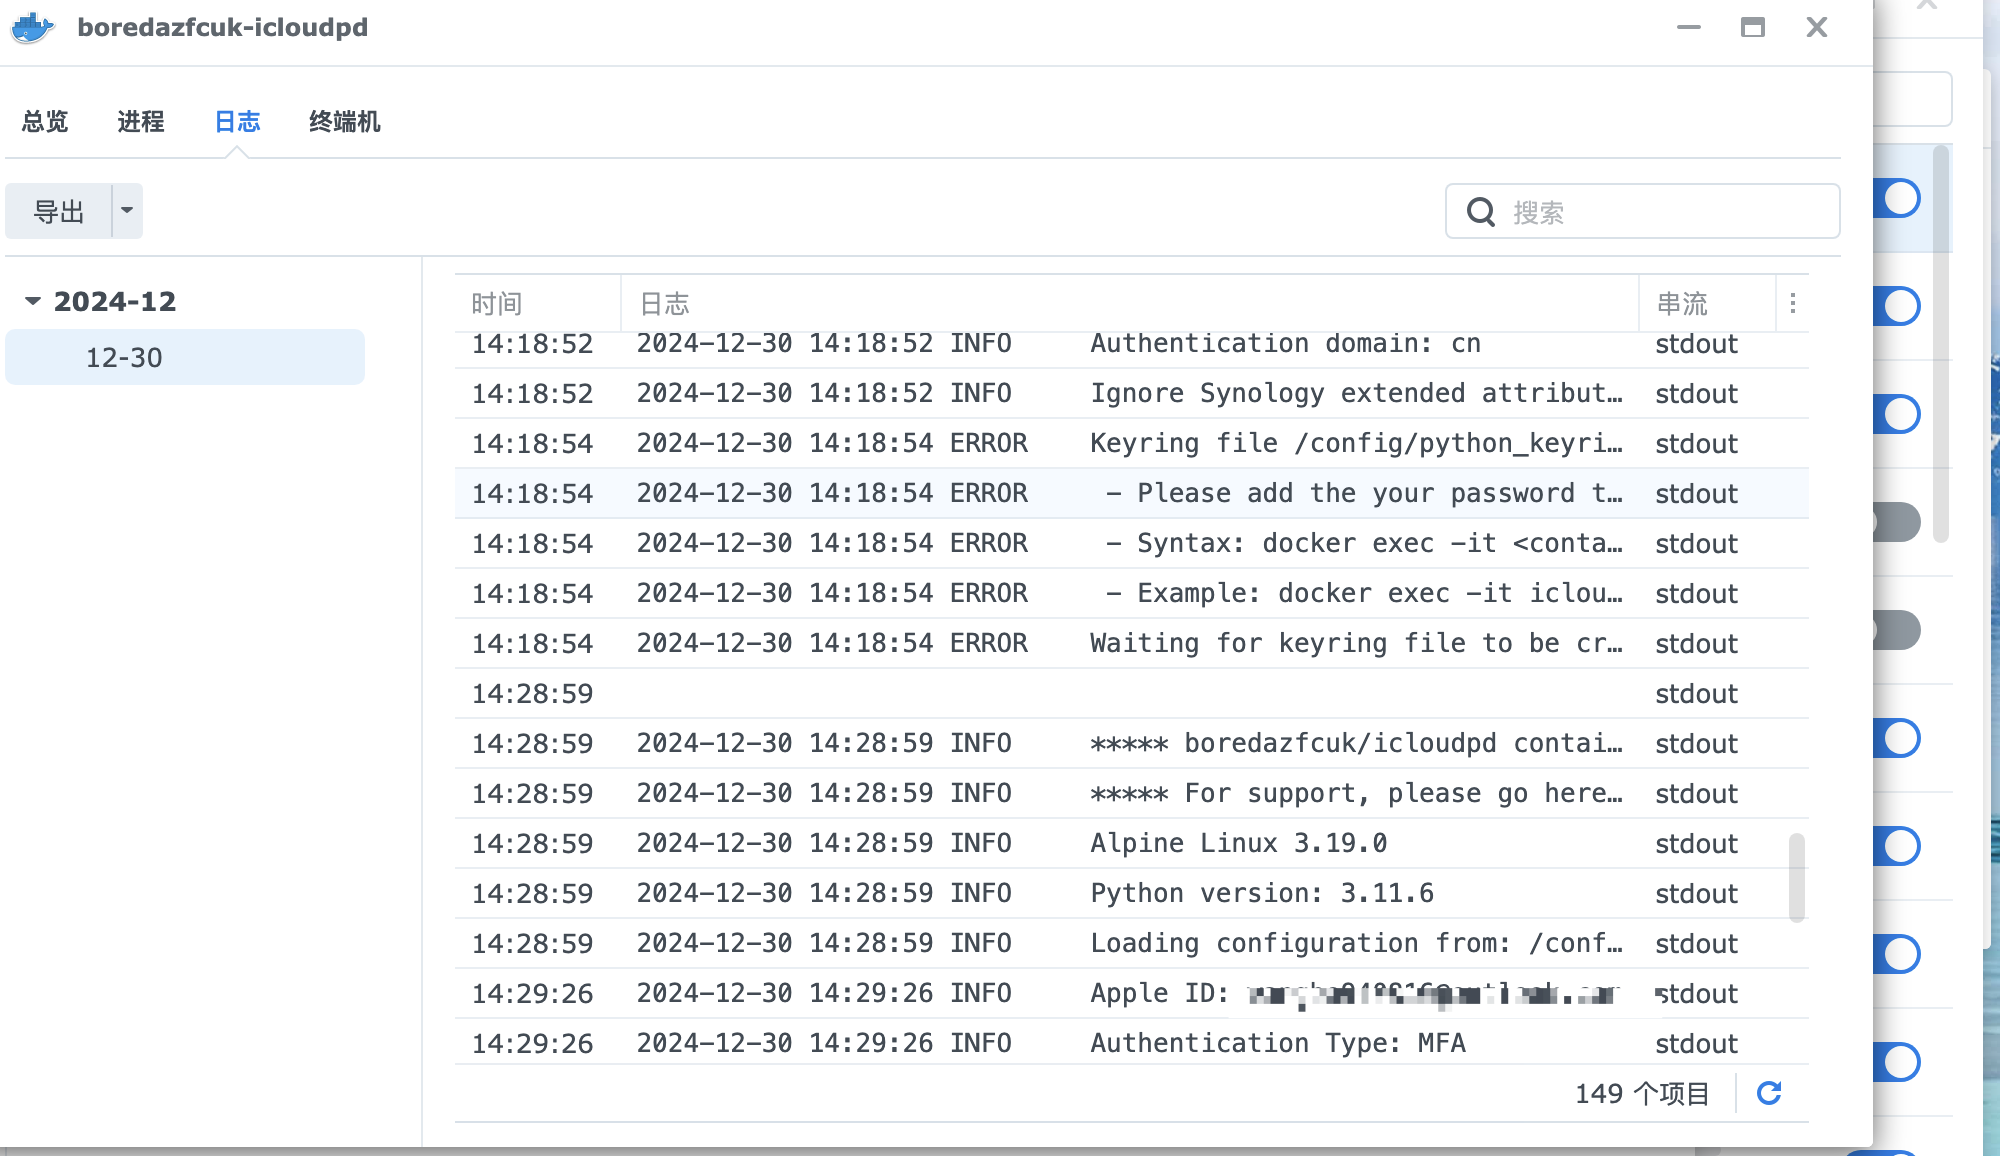2000x1156 pixels.
Task: Select the 'Authentication Type: MFA' row
Action: pyautogui.click(x=1131, y=1042)
